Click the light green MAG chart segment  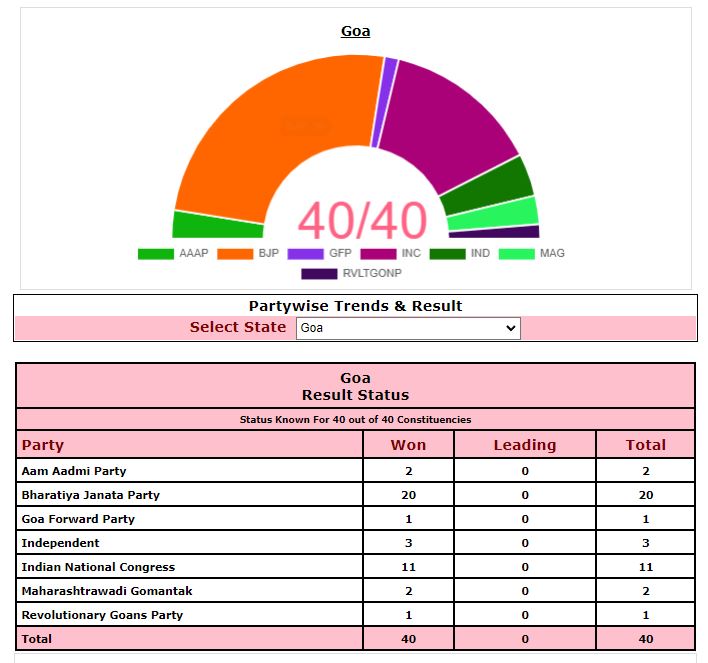pos(493,215)
